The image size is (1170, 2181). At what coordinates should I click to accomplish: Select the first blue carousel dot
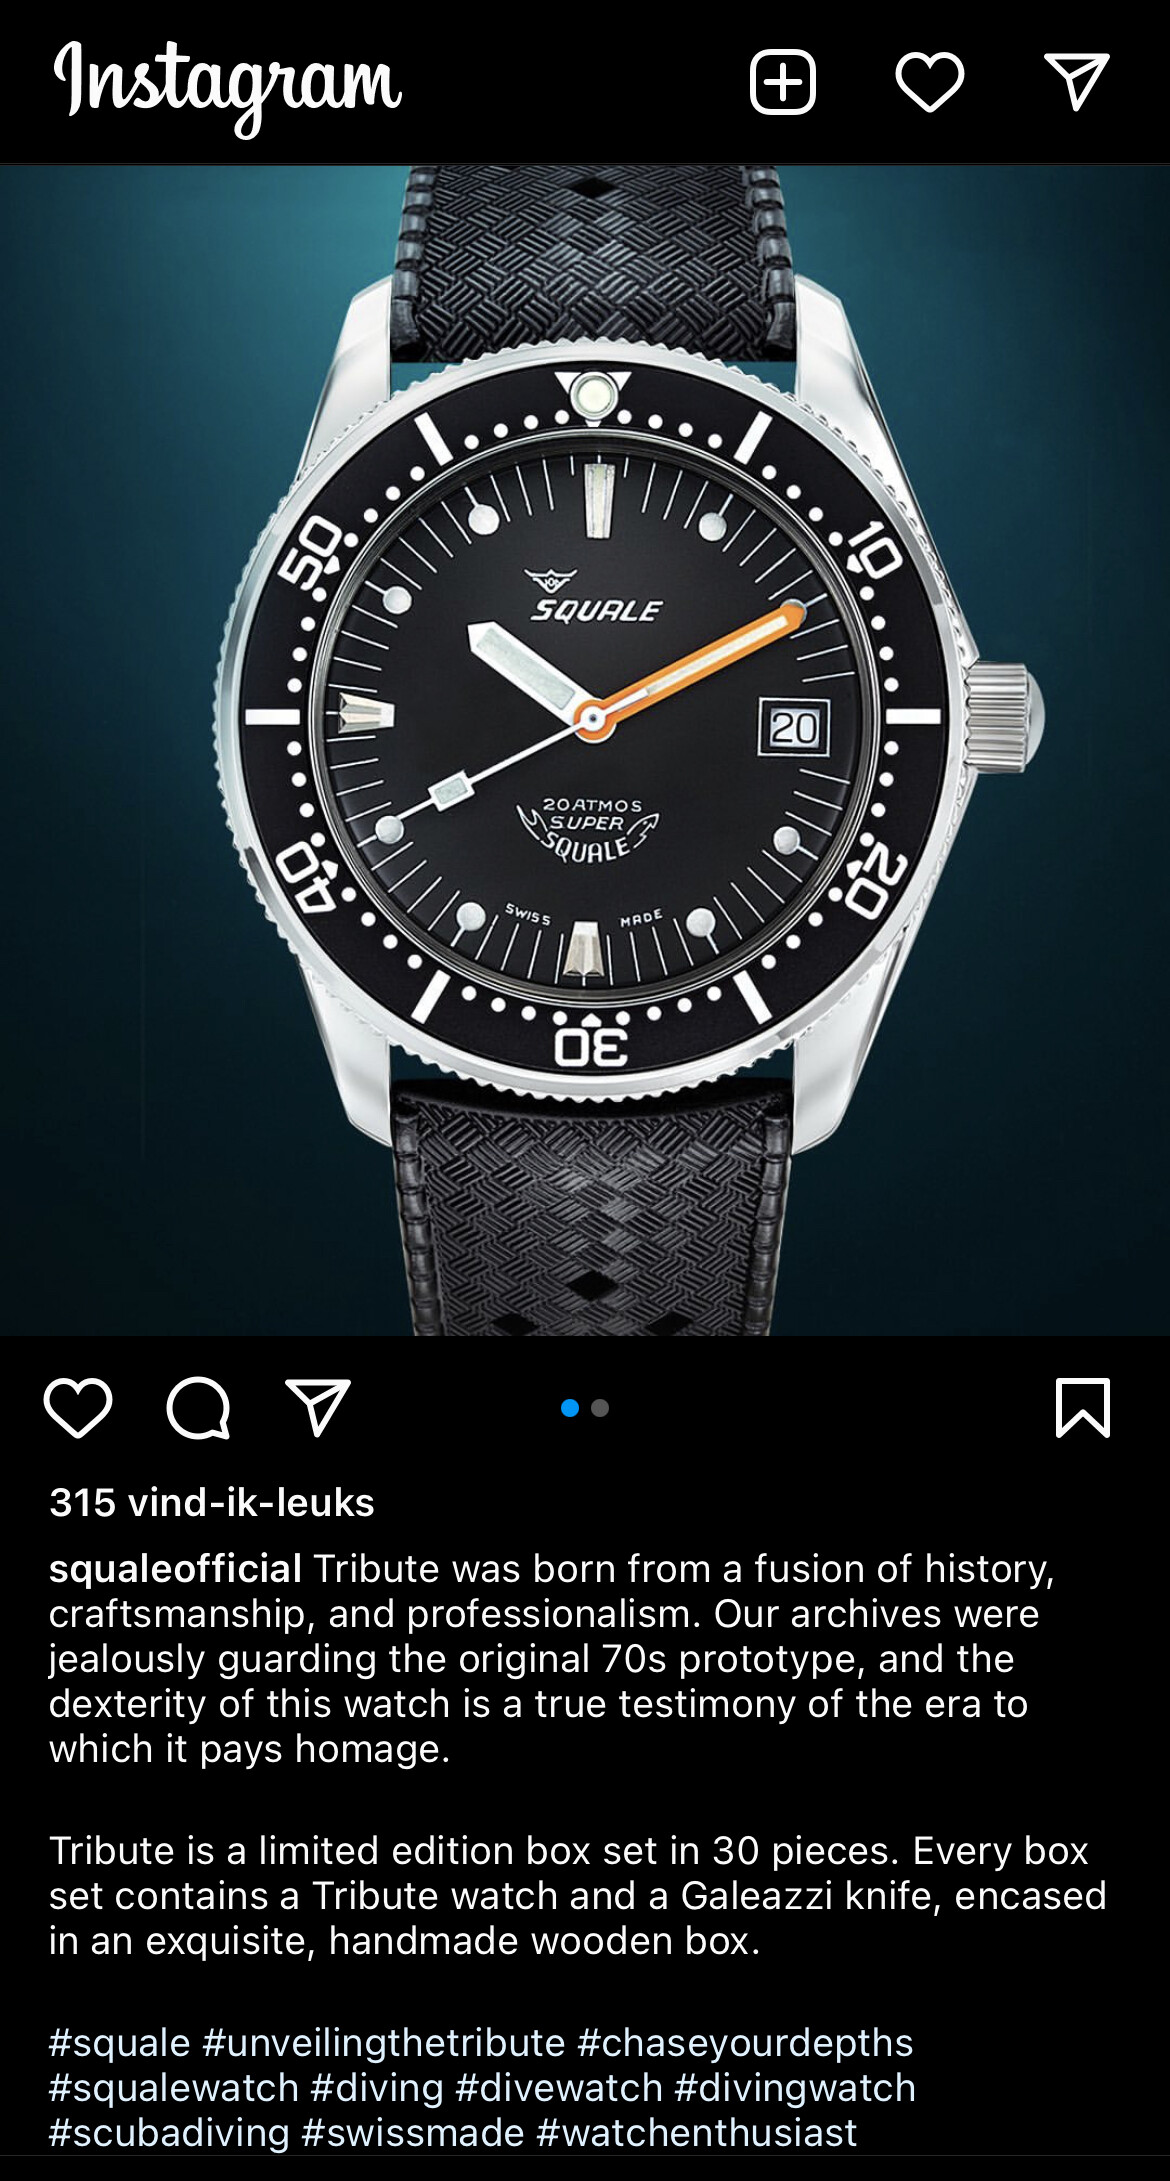click(570, 1408)
